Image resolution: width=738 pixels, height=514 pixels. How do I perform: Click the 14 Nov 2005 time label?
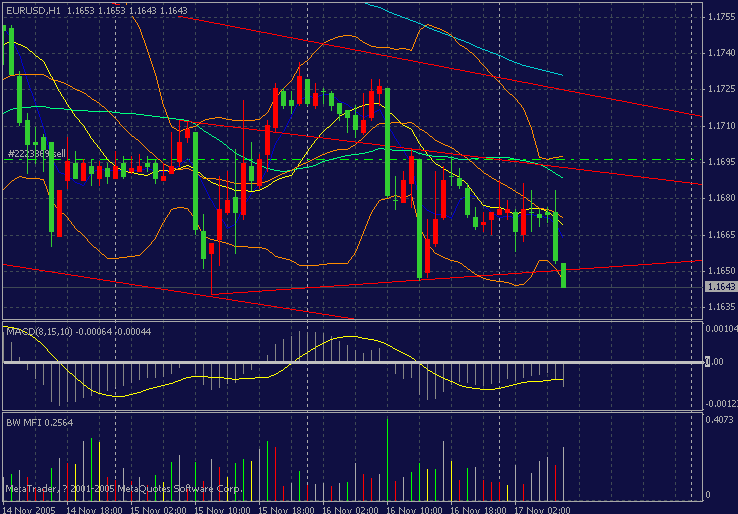pyautogui.click(x=29, y=510)
